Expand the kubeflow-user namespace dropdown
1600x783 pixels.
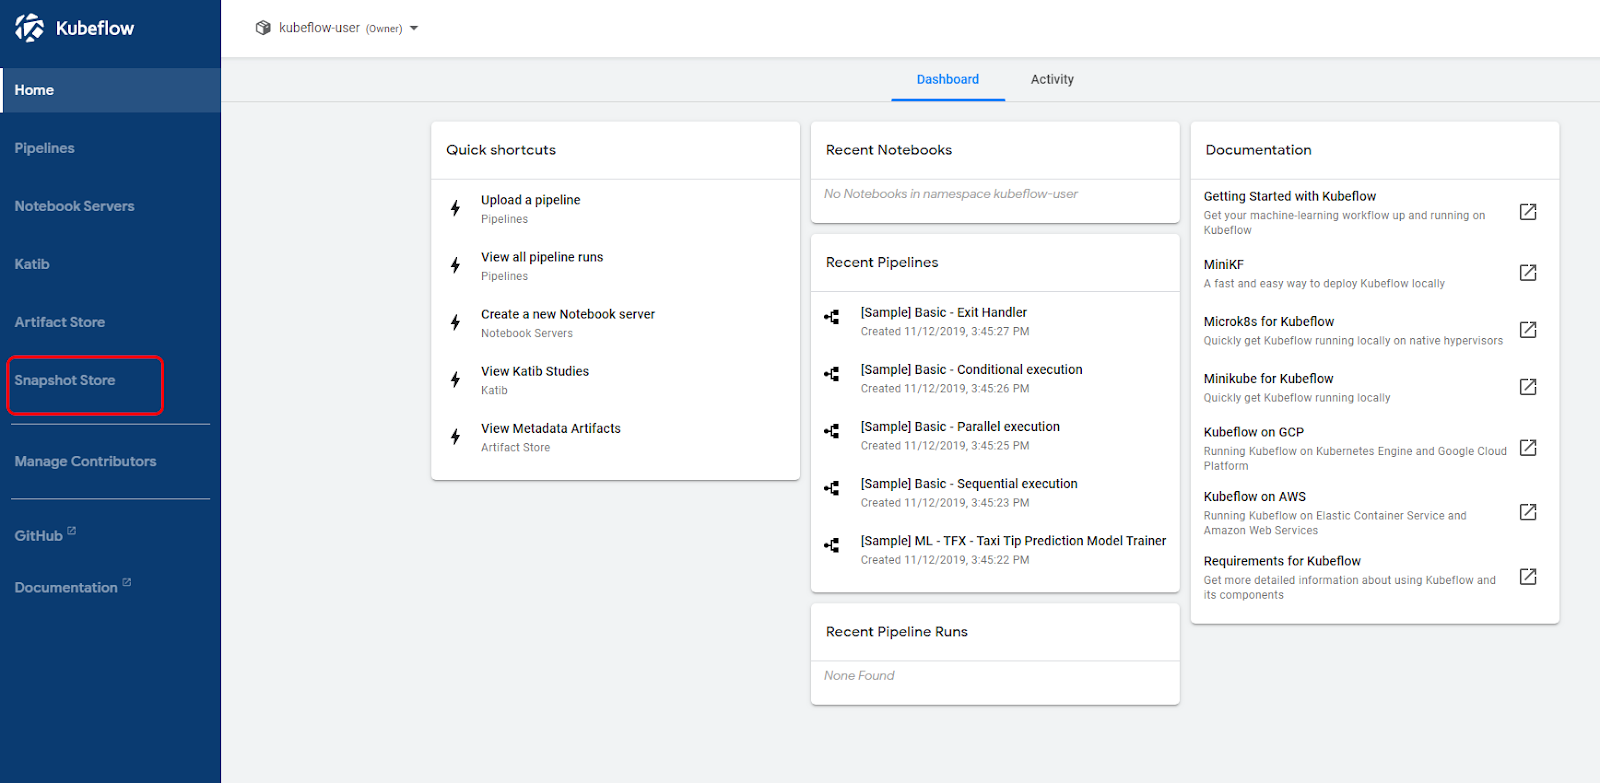click(x=414, y=28)
